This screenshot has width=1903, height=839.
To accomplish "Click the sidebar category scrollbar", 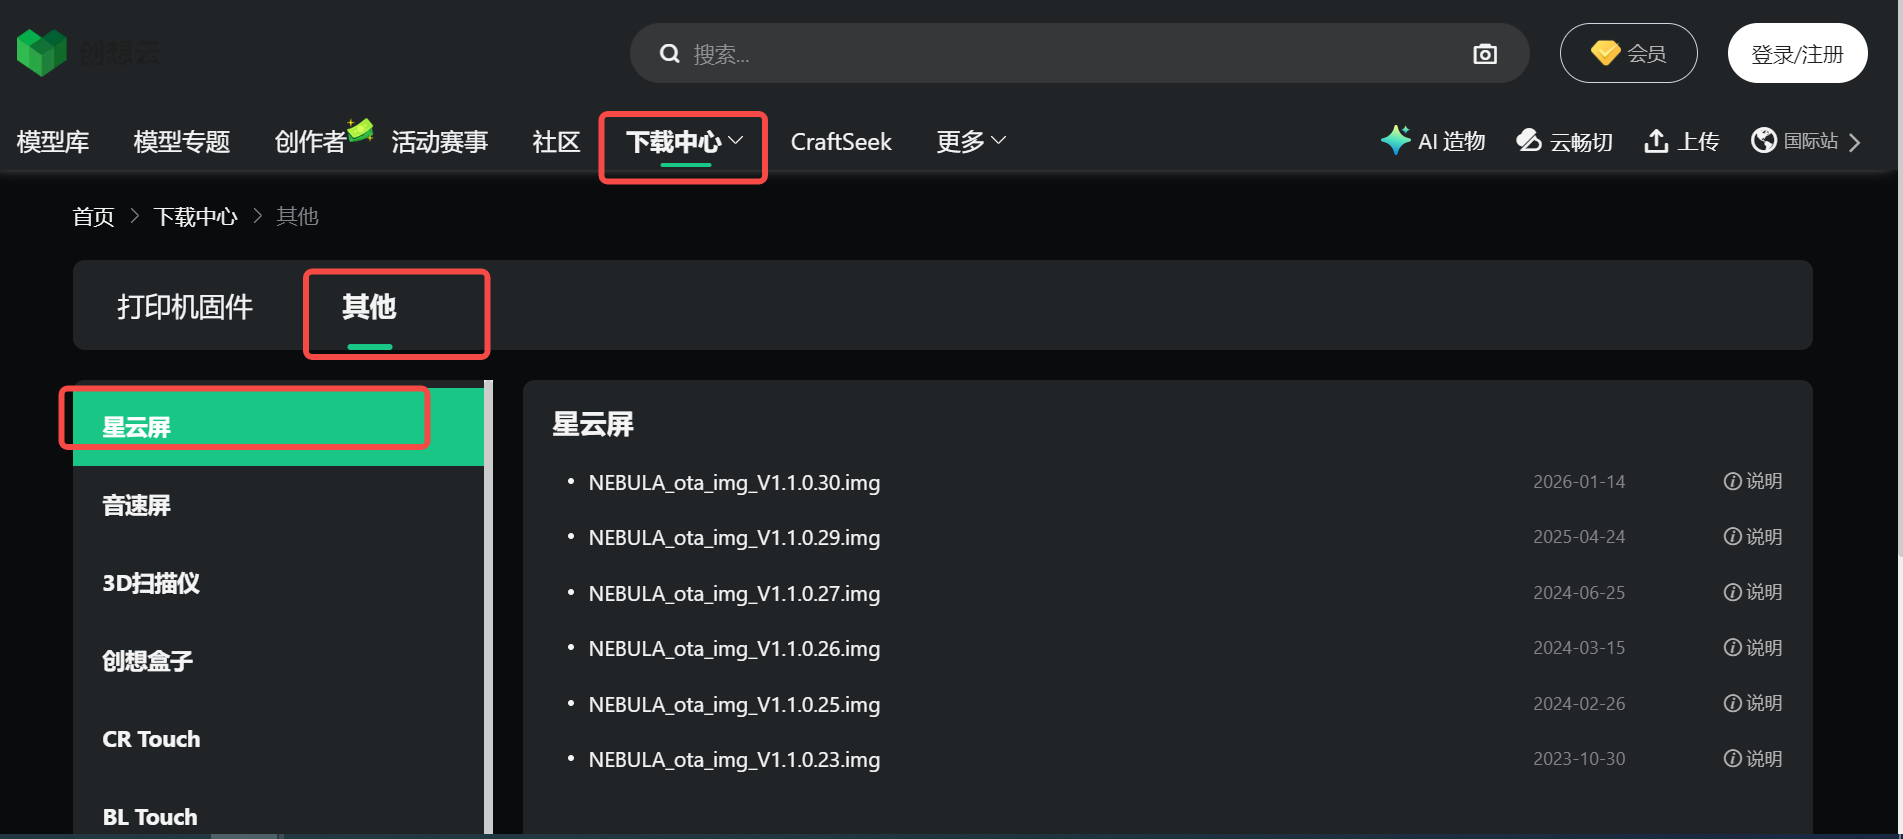I will point(488,606).
